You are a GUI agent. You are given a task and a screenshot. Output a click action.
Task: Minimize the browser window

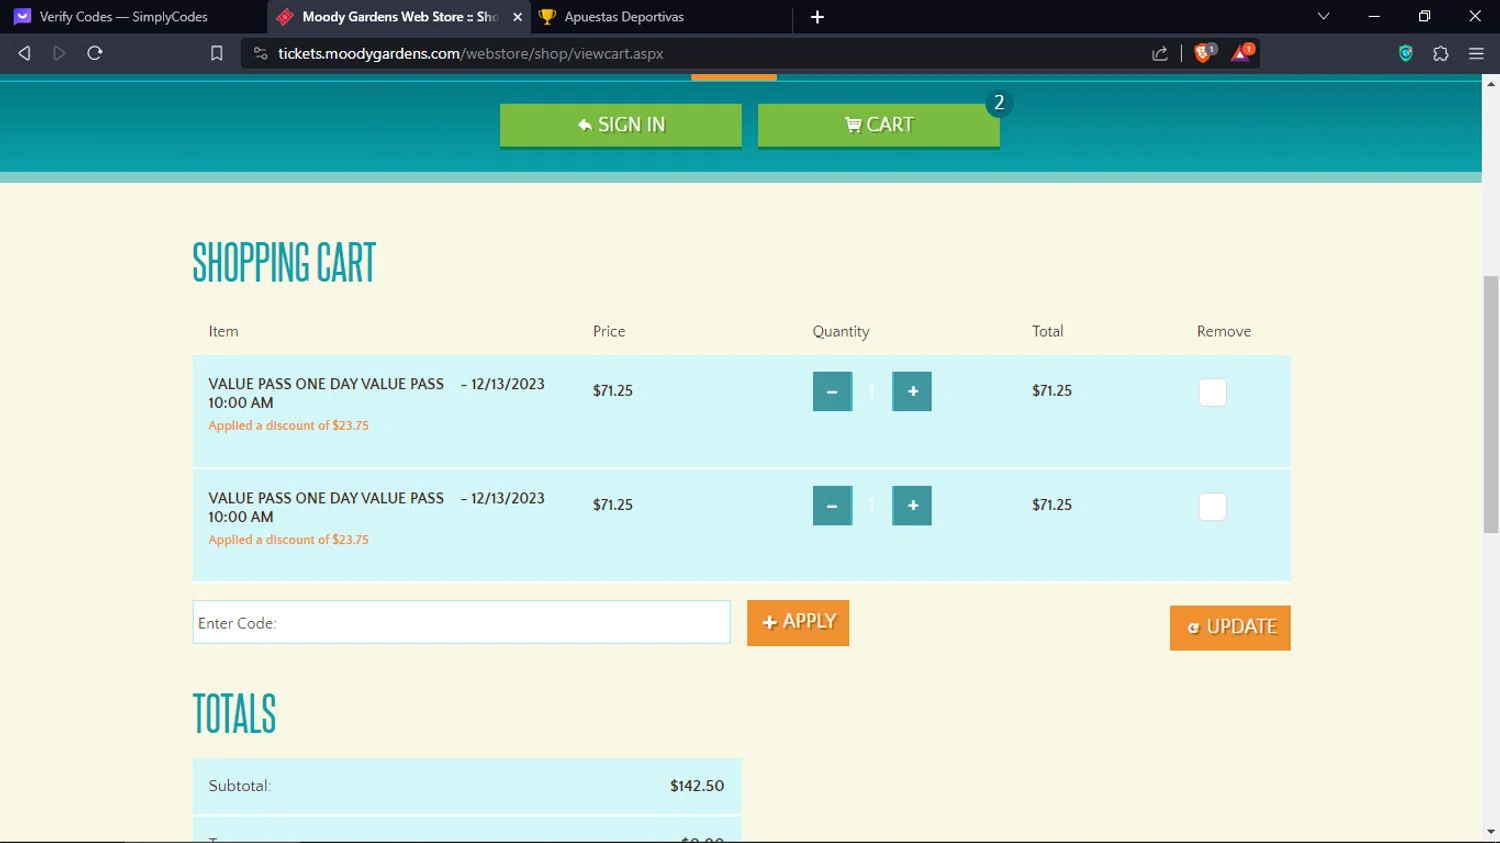coord(1374,16)
